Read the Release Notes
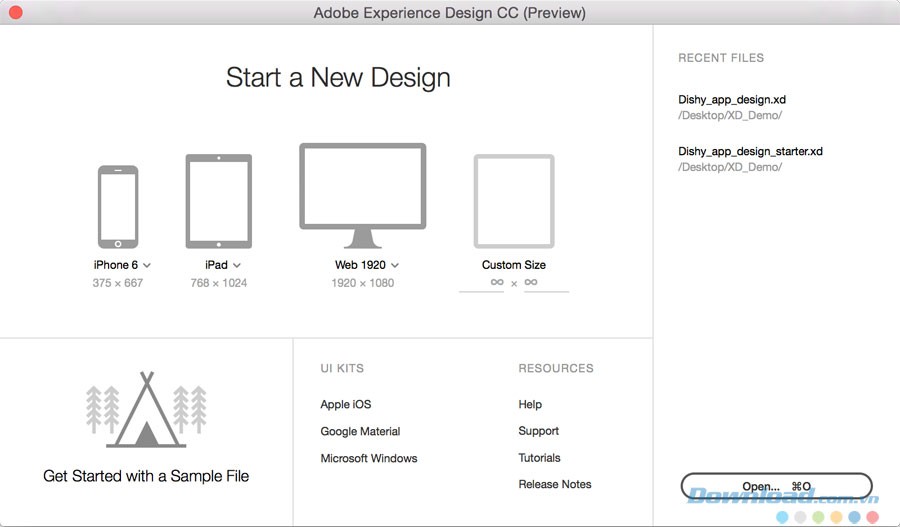The image size is (900, 527). (x=554, y=484)
